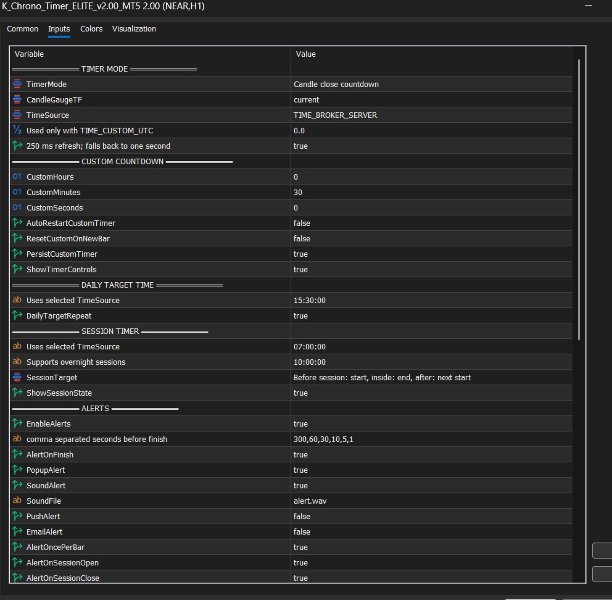The width and height of the screenshot is (612, 600).
Task: Switch to the Visualization tab
Action: tap(134, 29)
